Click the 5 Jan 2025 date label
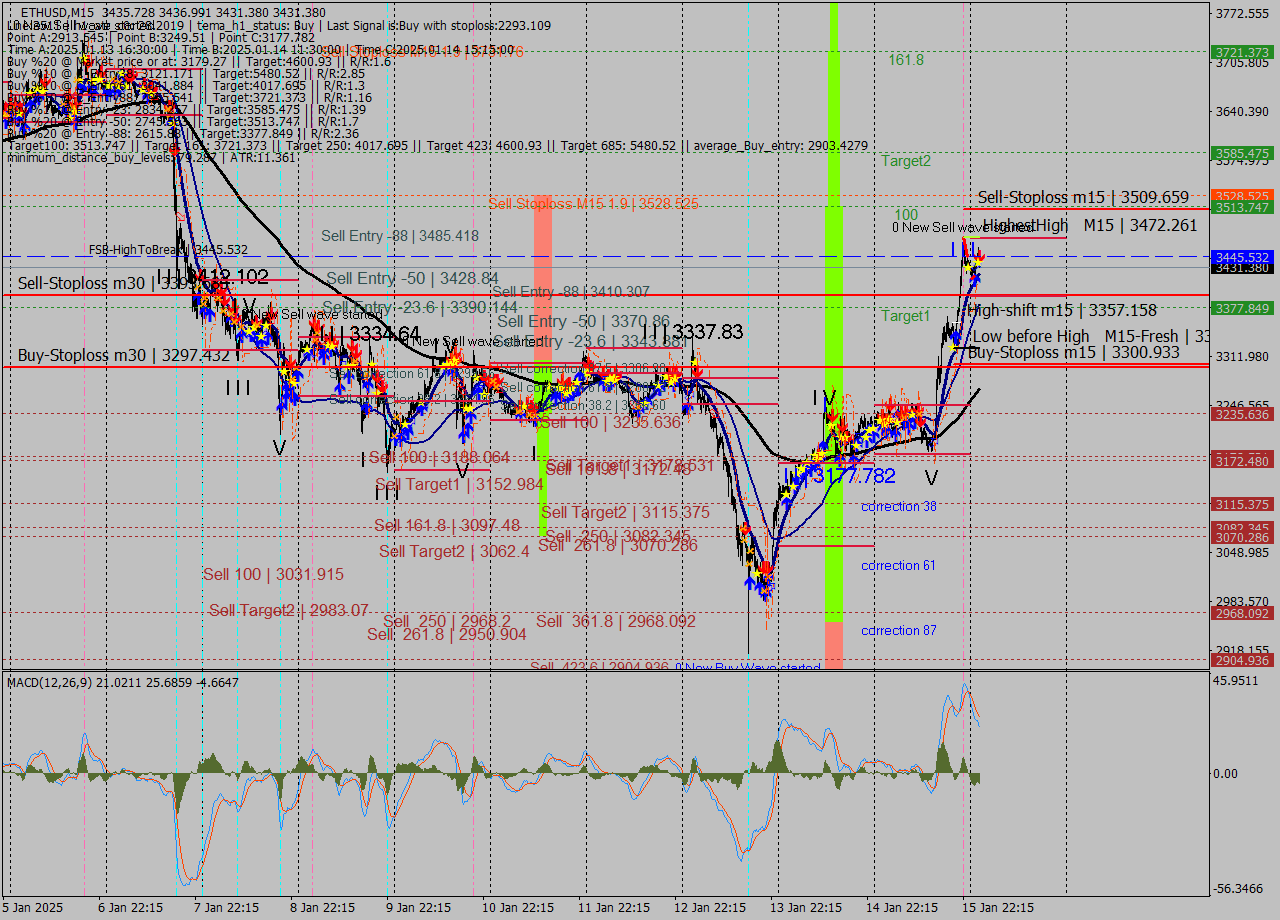Viewport: 1280px width, 920px height. [35, 908]
